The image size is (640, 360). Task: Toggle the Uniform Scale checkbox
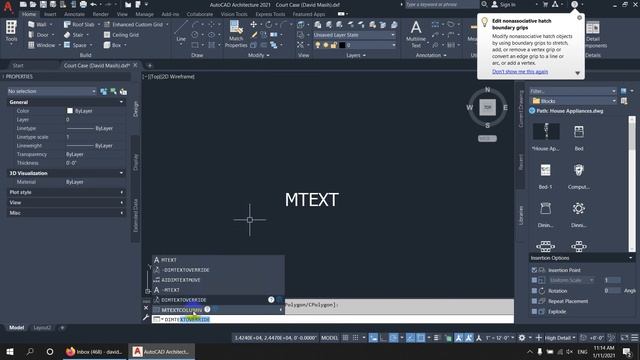pyautogui.click(x=534, y=280)
